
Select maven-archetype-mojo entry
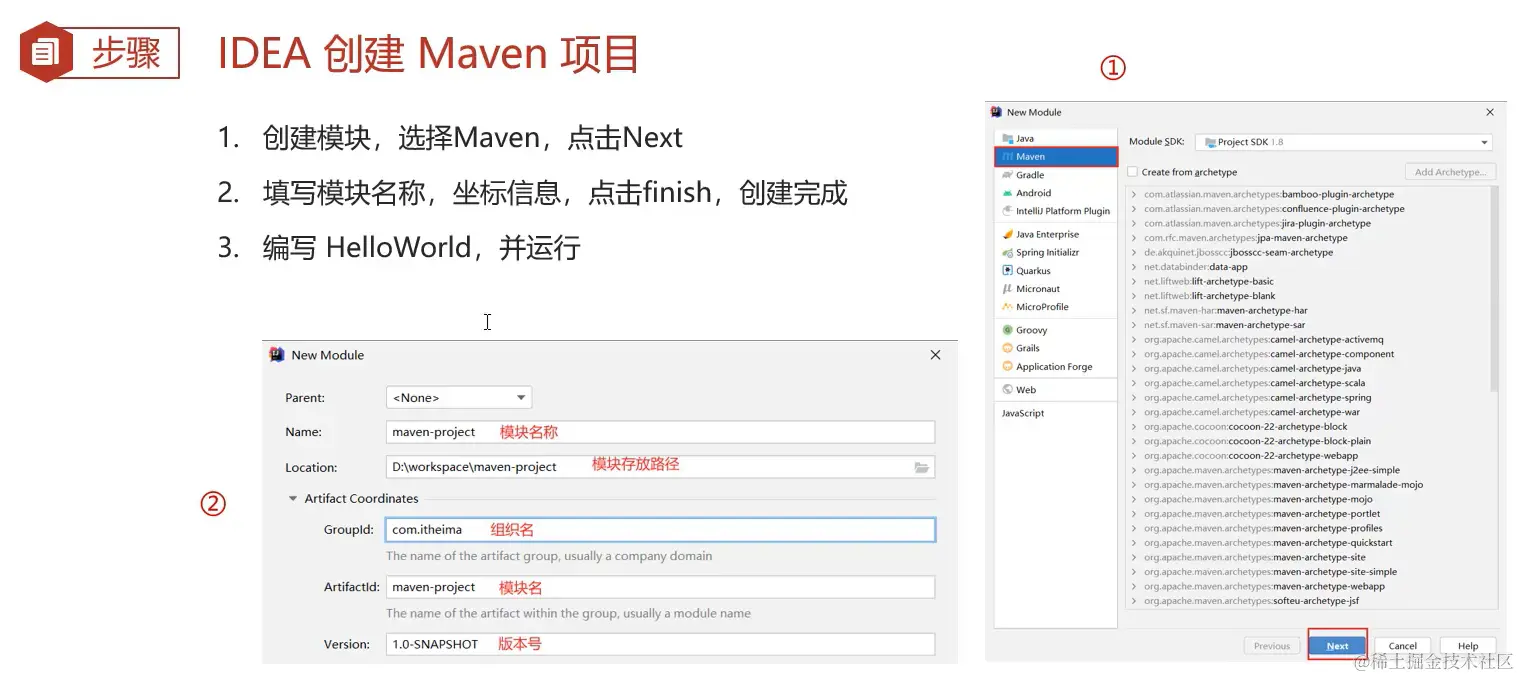[x=1259, y=499]
